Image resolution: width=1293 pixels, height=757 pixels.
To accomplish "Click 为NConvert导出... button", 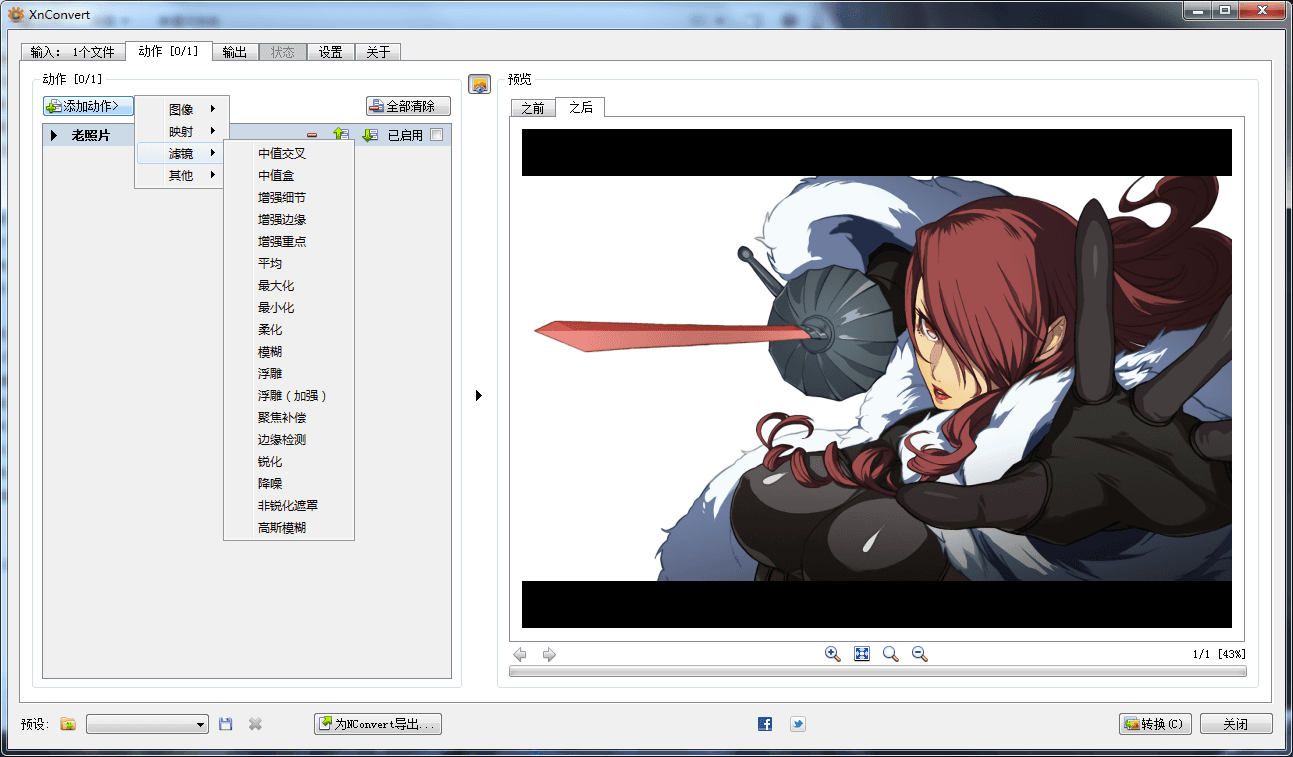I will [x=378, y=724].
